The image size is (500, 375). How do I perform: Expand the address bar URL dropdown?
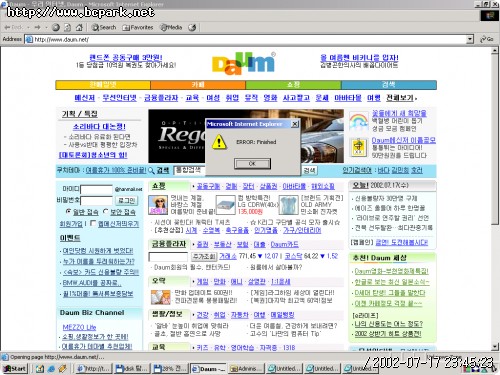pos(470,39)
